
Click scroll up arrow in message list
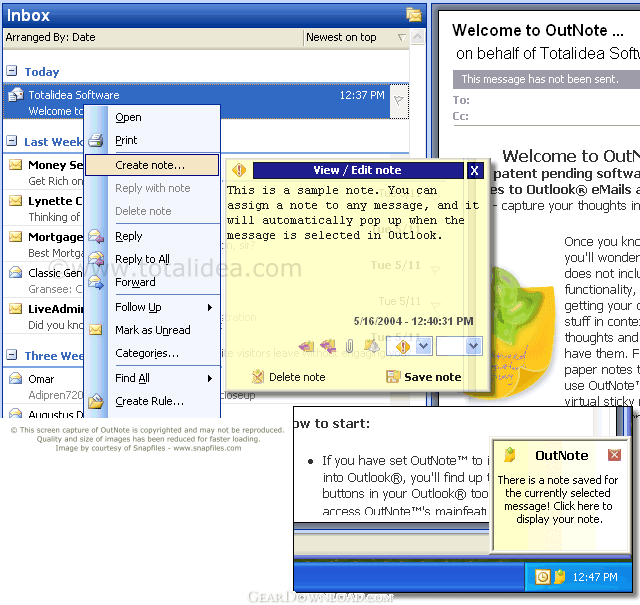(x=417, y=37)
